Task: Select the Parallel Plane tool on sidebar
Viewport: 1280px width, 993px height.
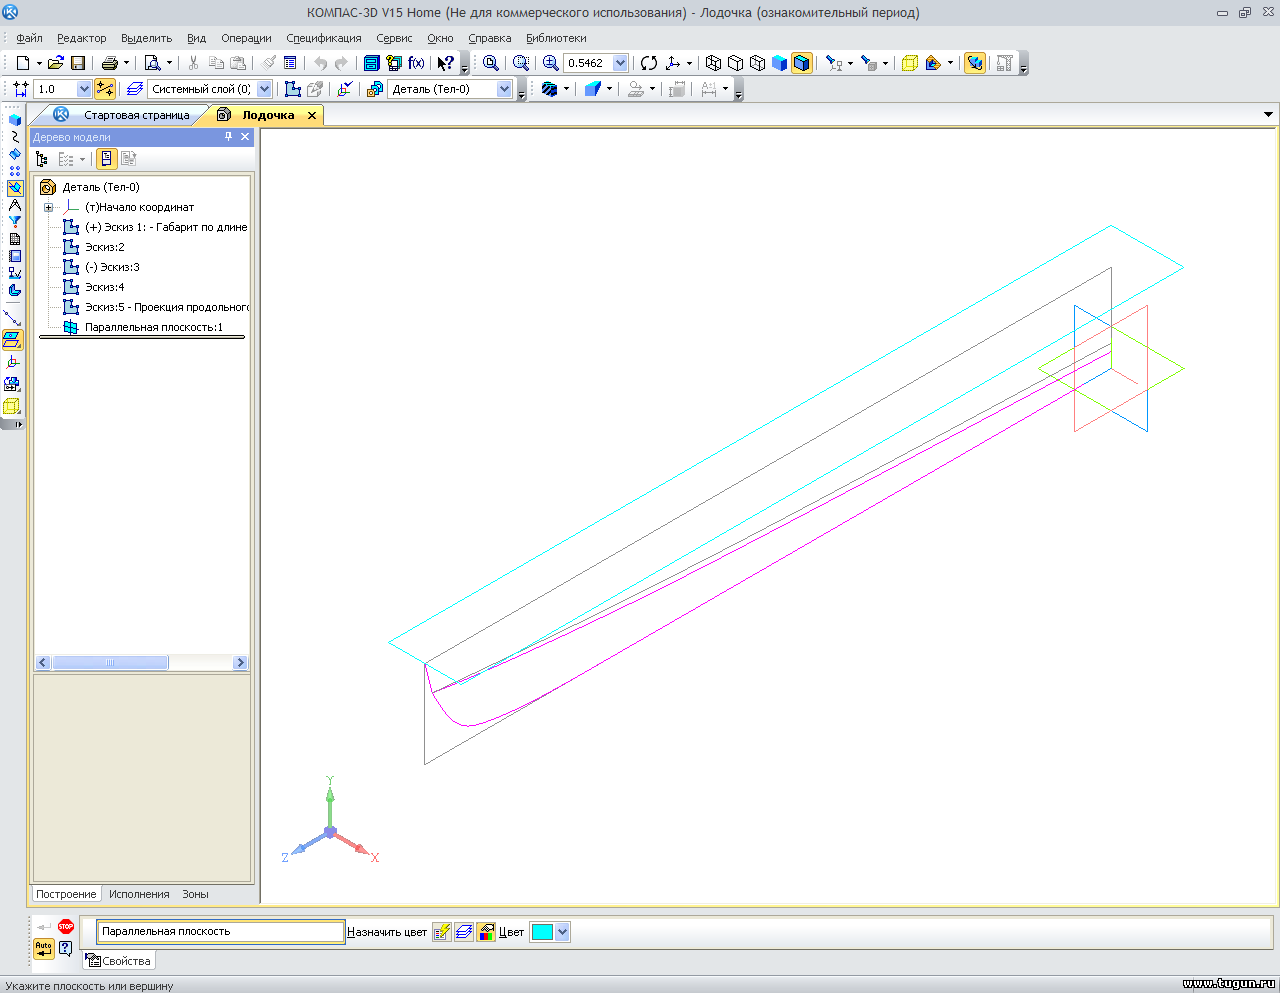Action: coord(12,340)
